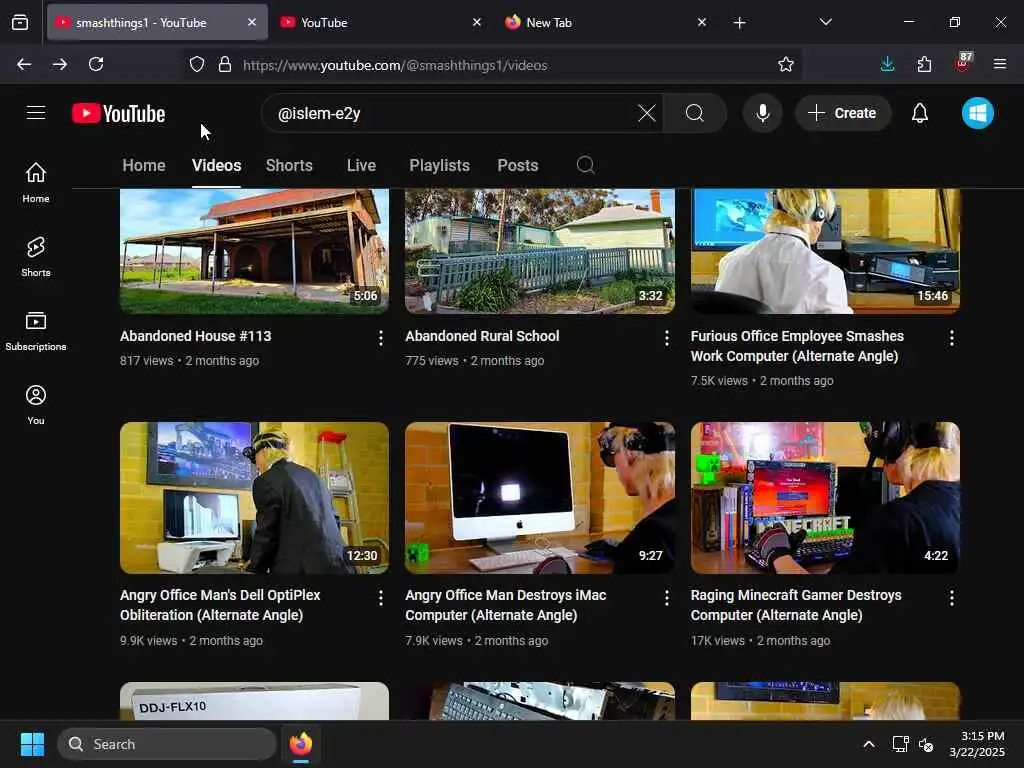Image resolution: width=1024 pixels, height=768 pixels.
Task: View site security lock information
Action: click(225, 64)
